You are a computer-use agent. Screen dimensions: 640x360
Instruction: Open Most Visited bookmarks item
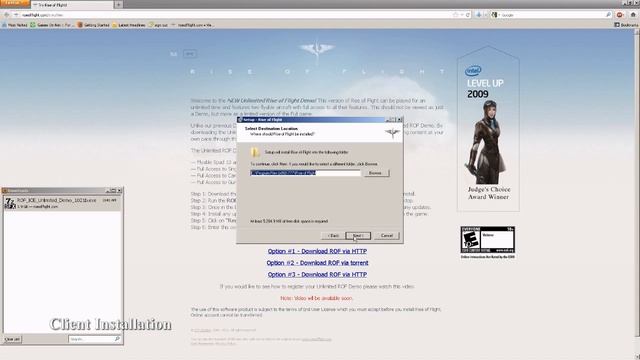click(15, 25)
